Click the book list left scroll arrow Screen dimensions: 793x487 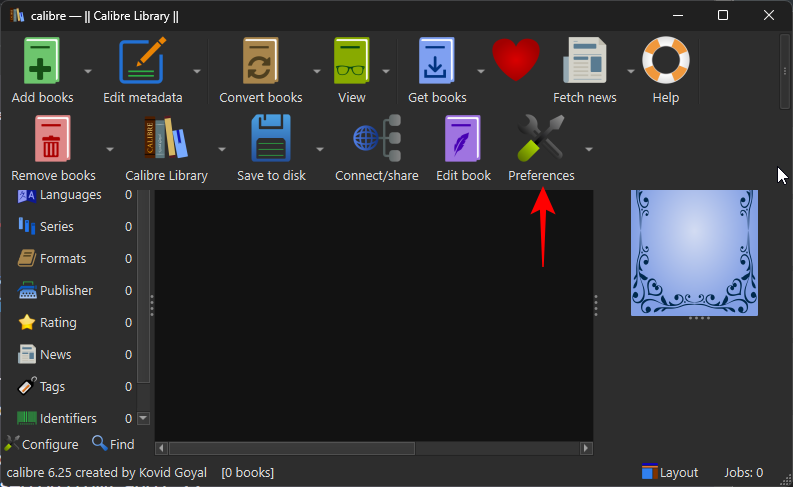pos(161,448)
